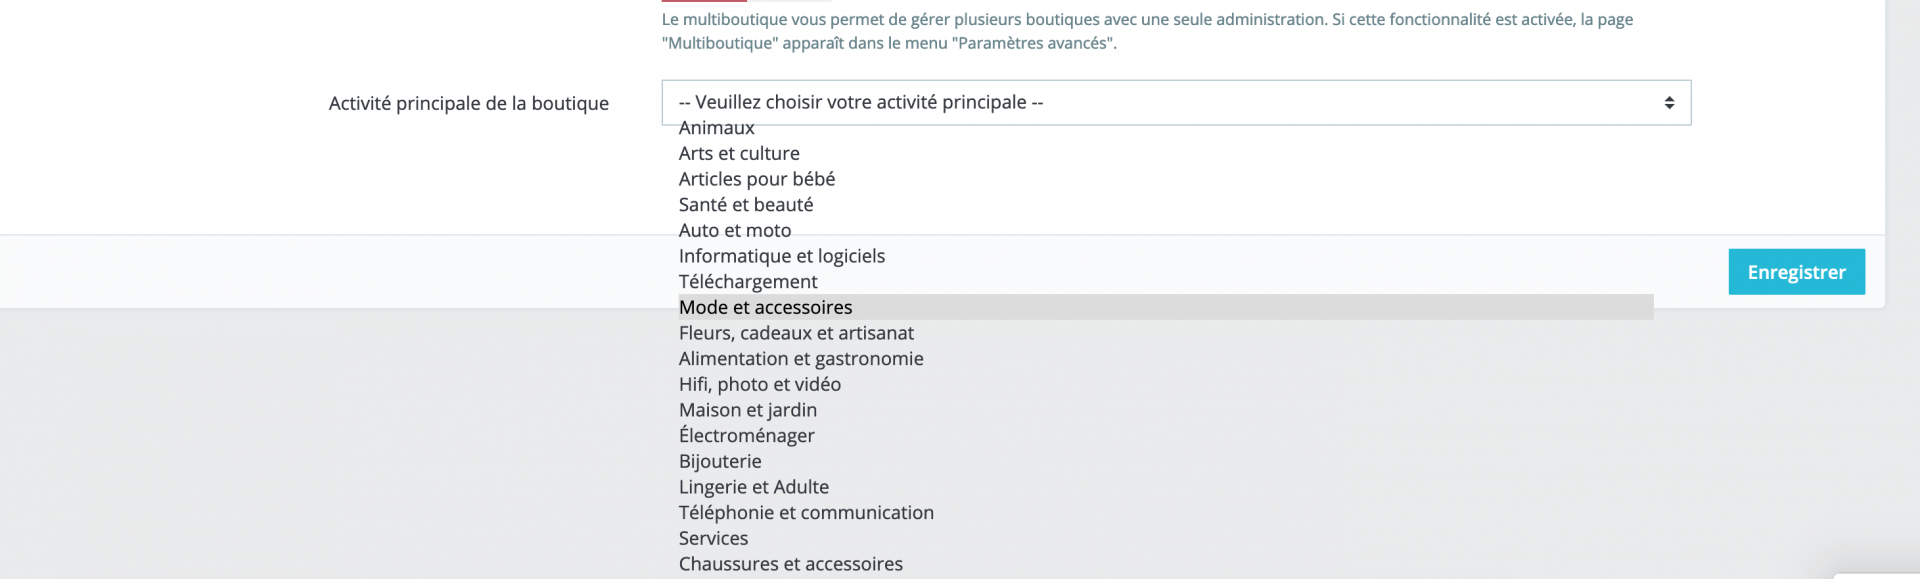Viewport: 1920px width, 579px height.
Task: Open the 'Activité principale de la boutique' dropdown
Action: [1176, 103]
